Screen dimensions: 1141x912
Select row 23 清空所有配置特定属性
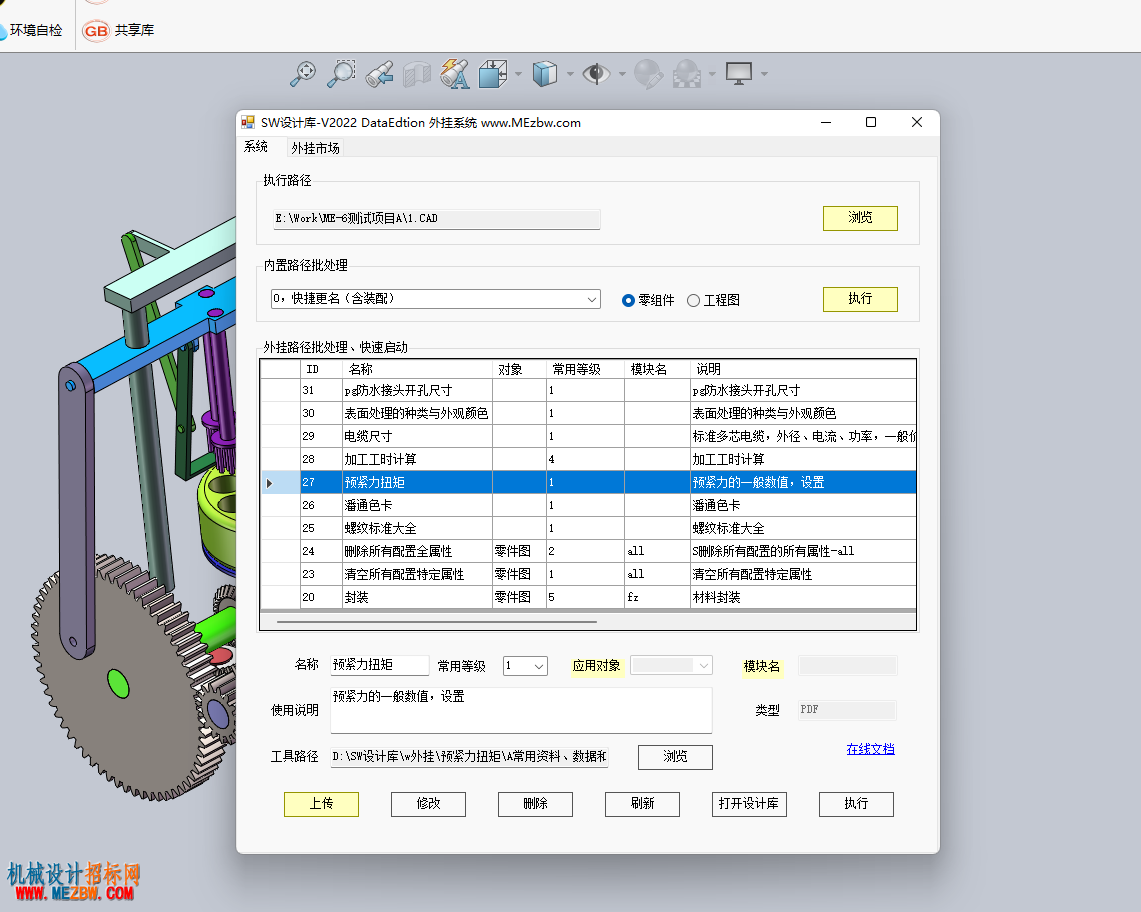click(588, 574)
